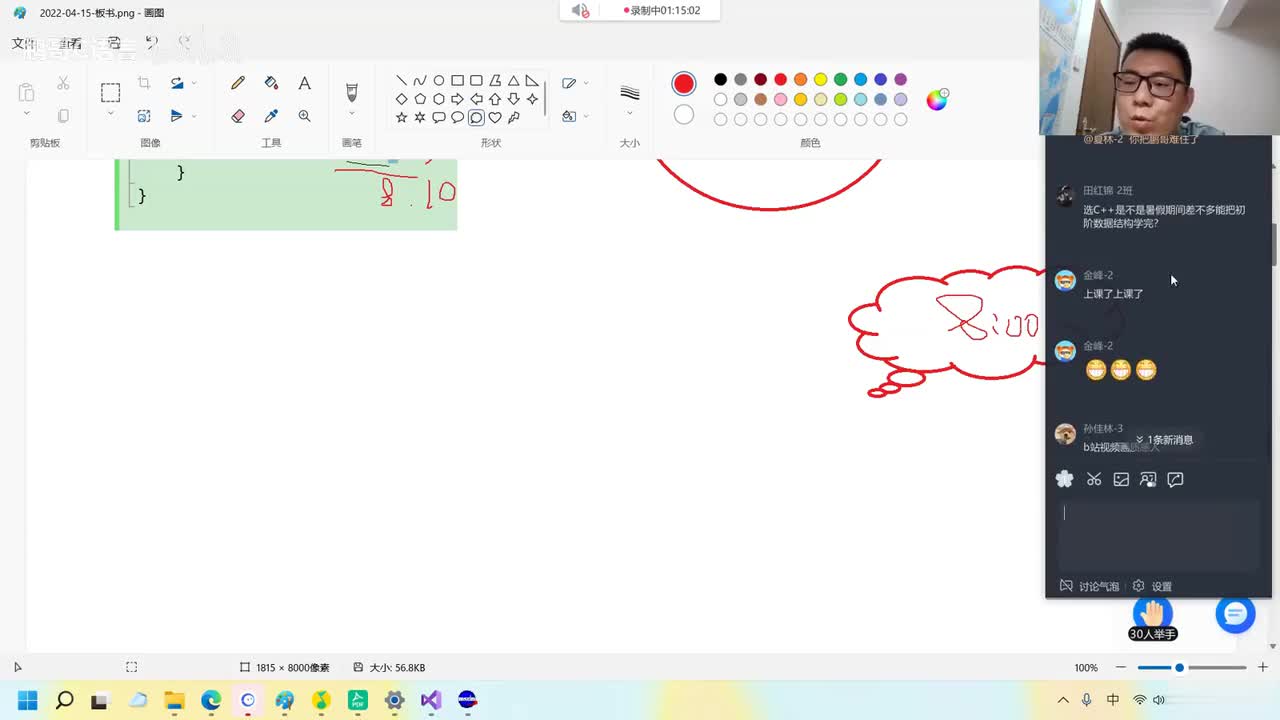Pick the green color swatch
Viewport: 1280px width, 720px height.
(840, 80)
